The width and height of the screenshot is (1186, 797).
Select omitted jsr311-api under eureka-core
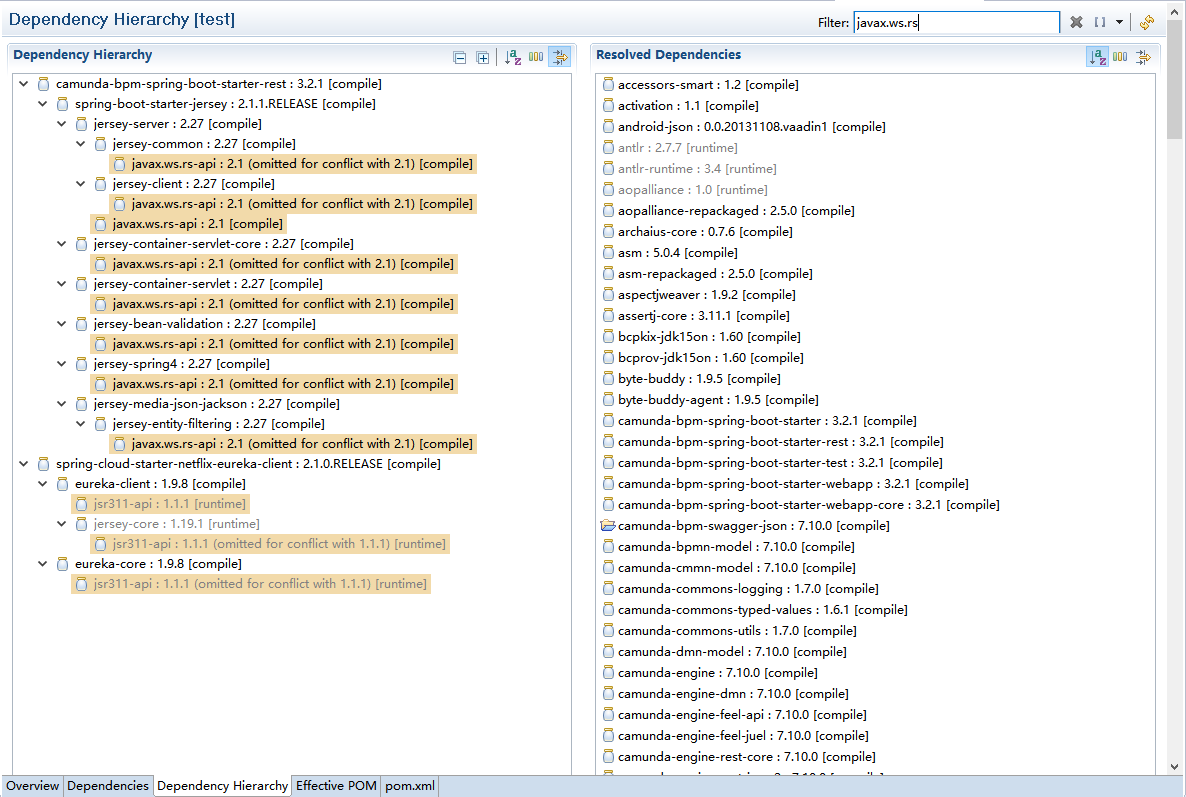tap(251, 584)
